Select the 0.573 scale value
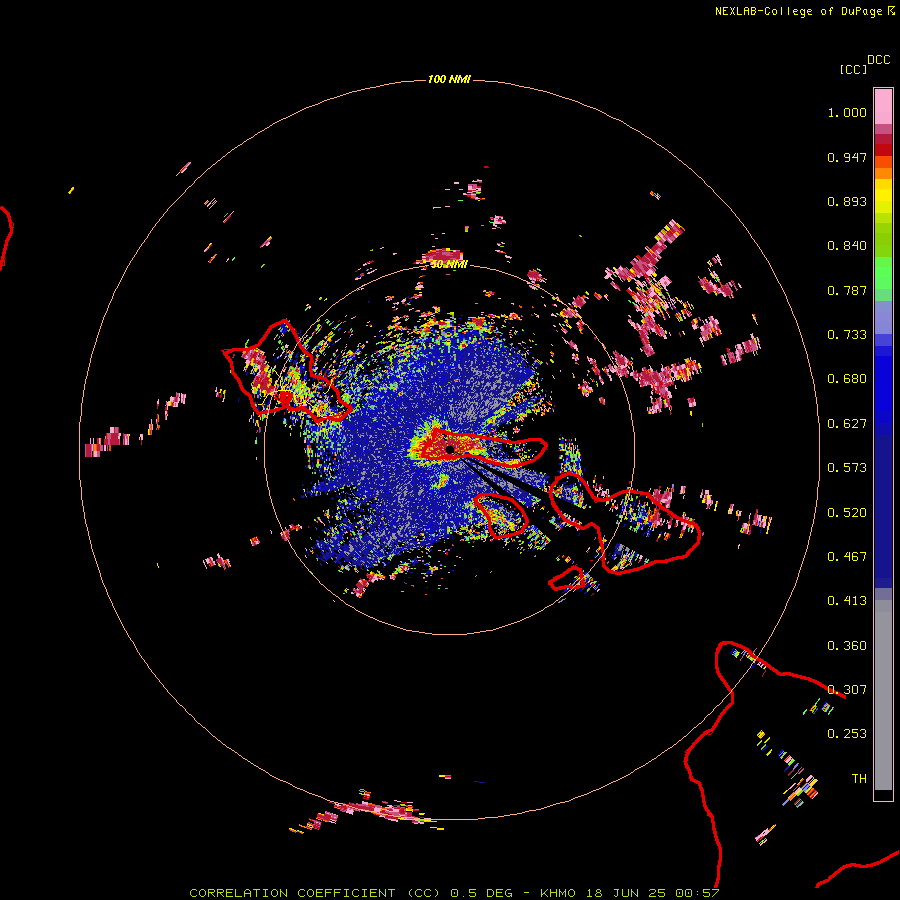The height and width of the screenshot is (900, 900). pyautogui.click(x=847, y=468)
